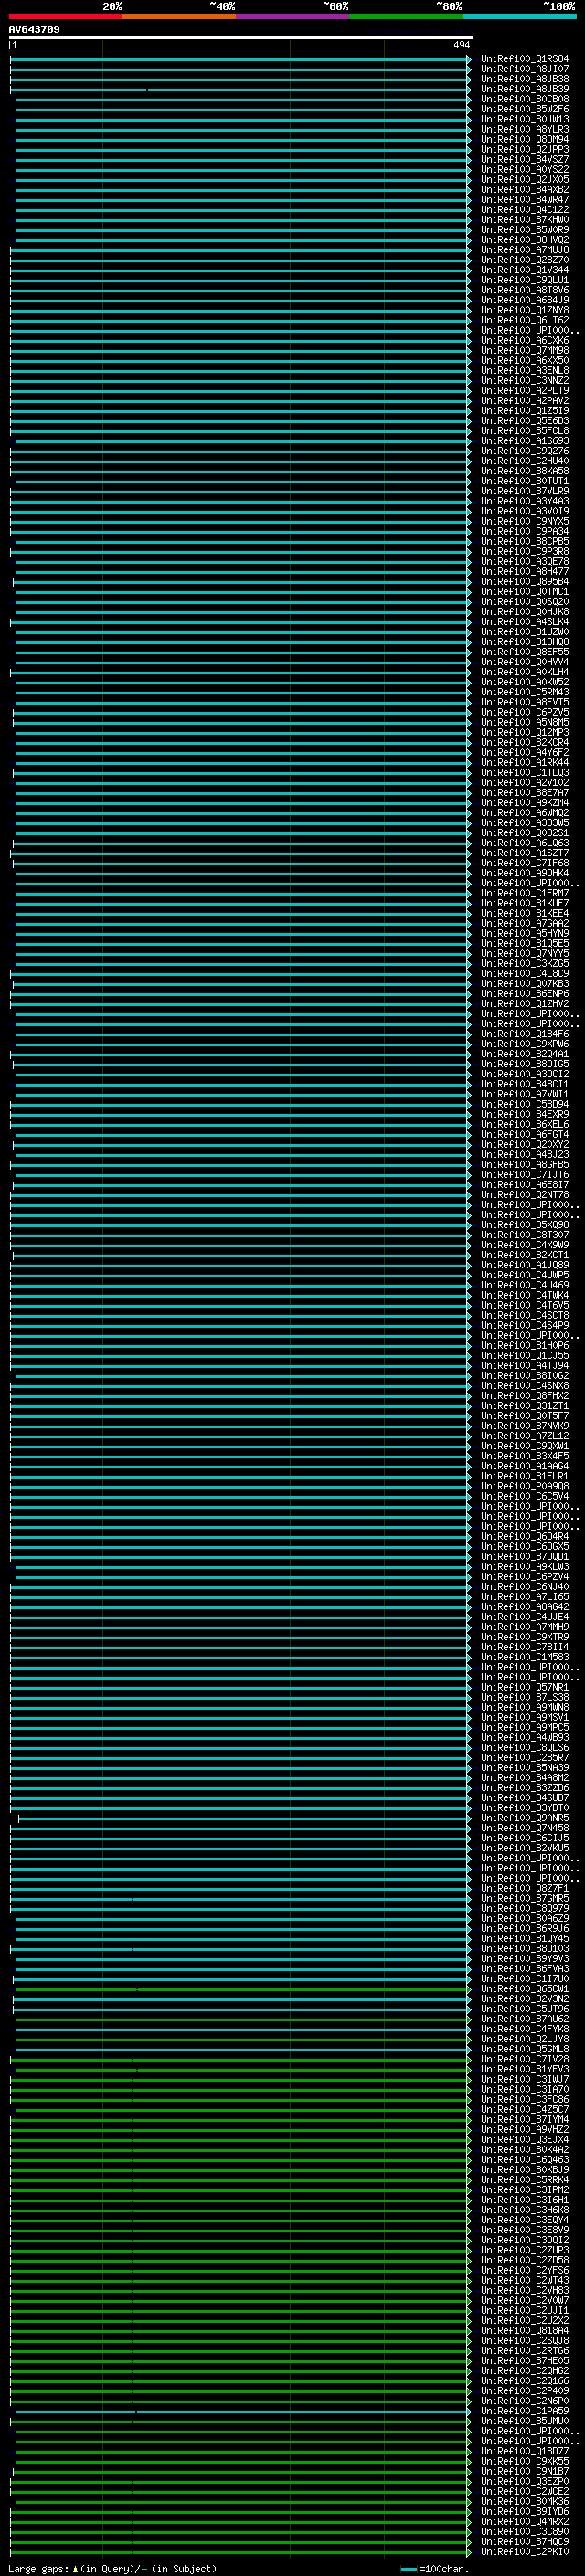This screenshot has width=585, height=2576.
Task: Select hit label UniRef100_A4BJ23
Action: point(524,1155)
